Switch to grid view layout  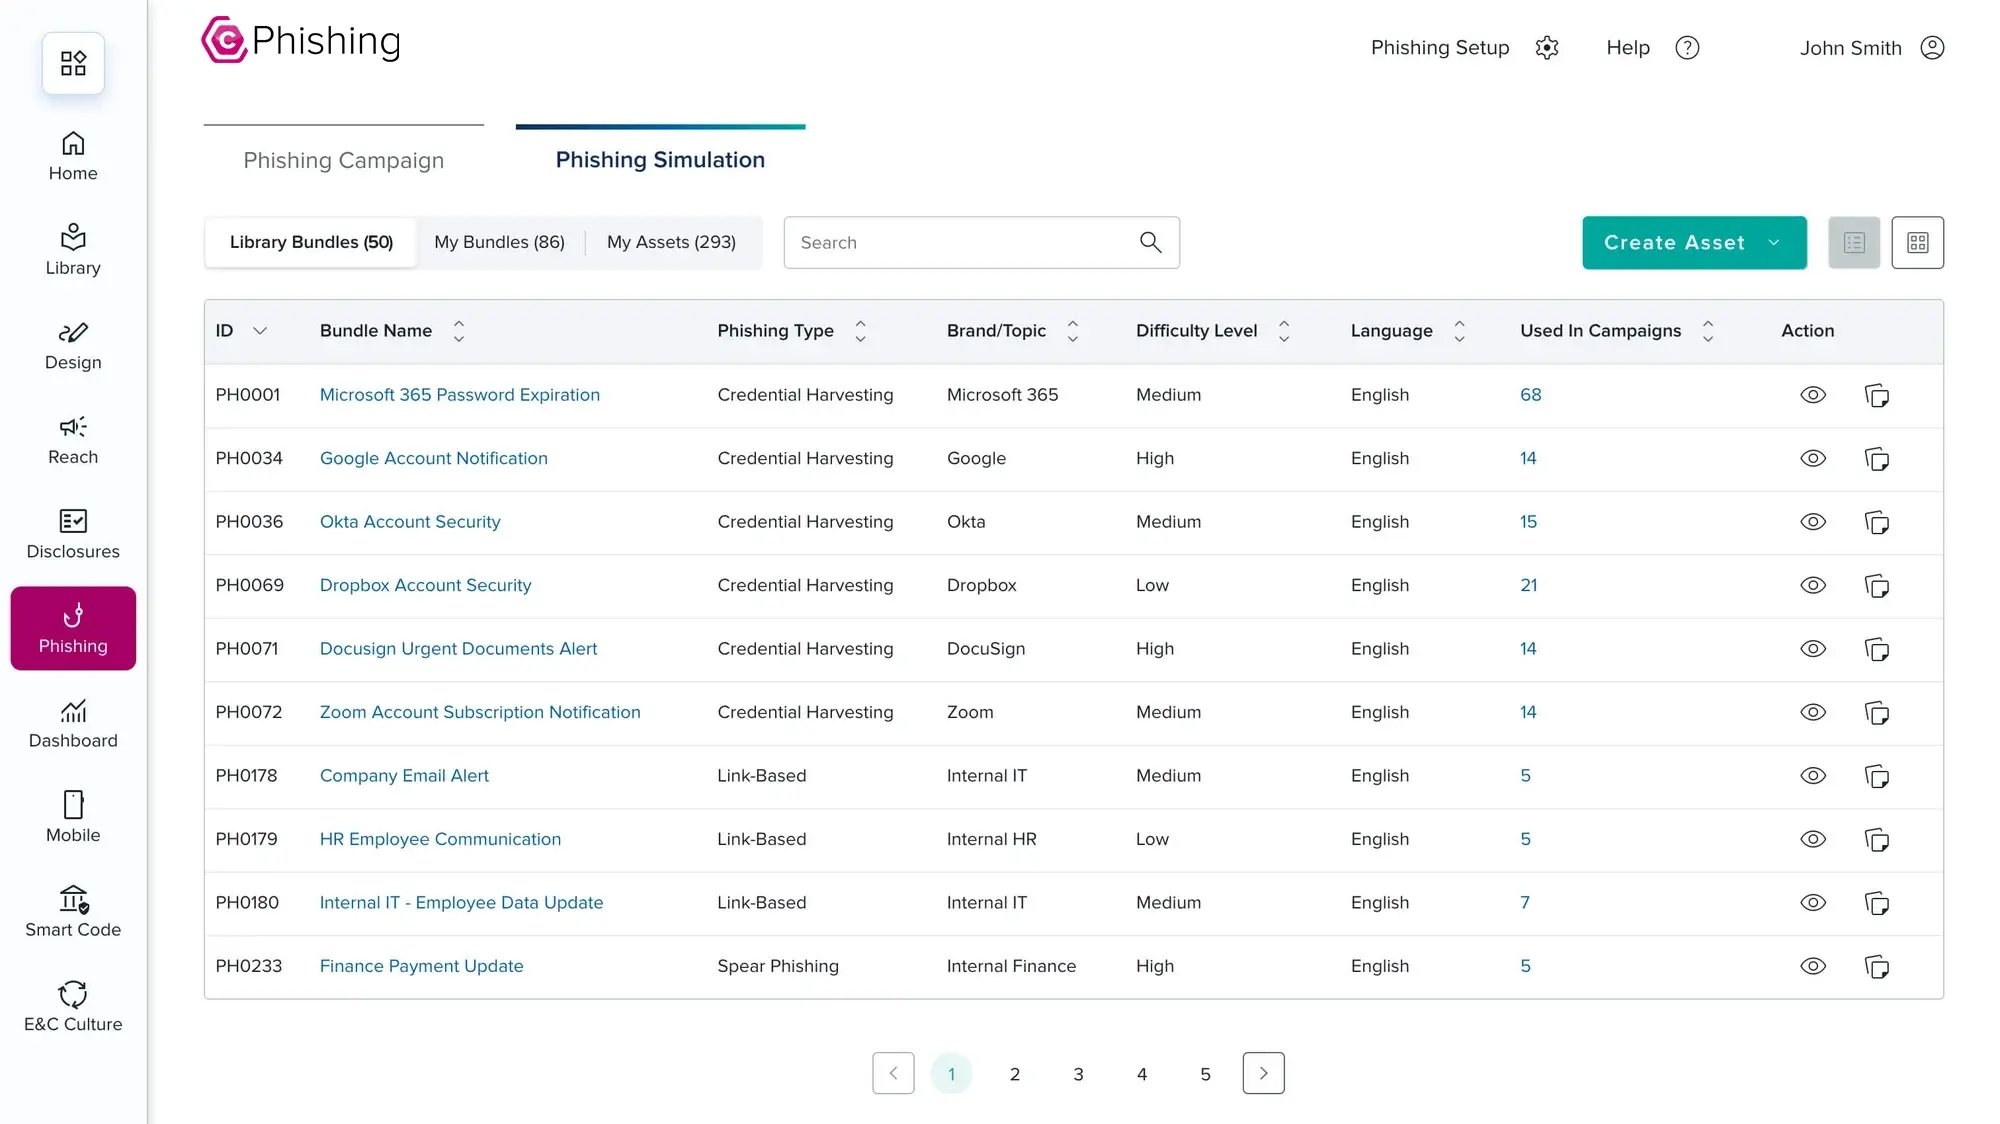[x=1917, y=242]
